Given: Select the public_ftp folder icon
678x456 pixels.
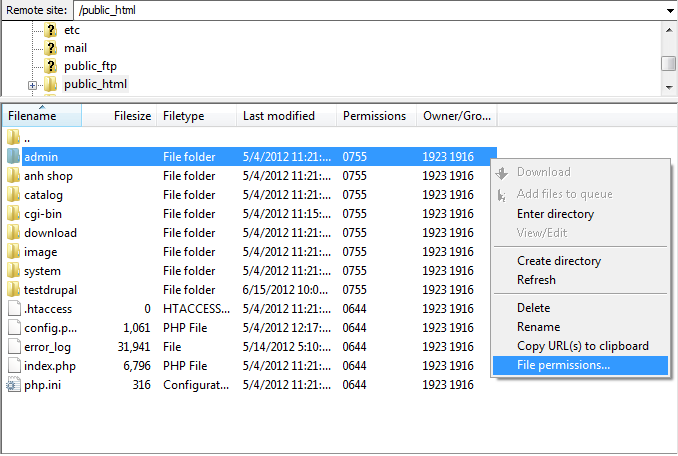Looking at the screenshot, I should click(51, 66).
